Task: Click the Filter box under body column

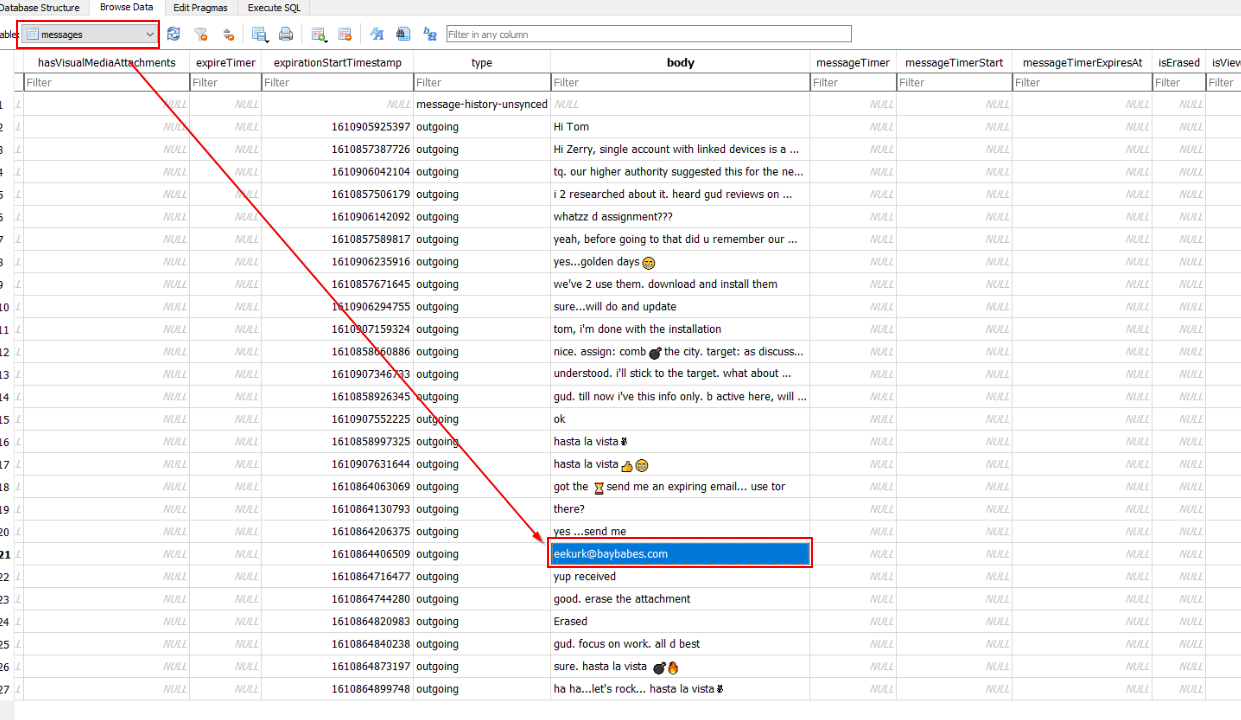Action: click(680, 82)
